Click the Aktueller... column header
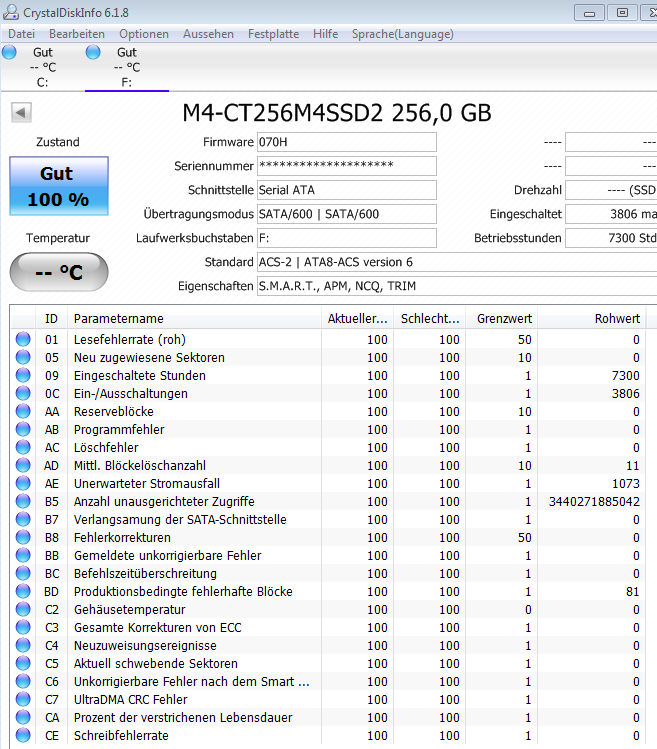The width and height of the screenshot is (657, 749). pyautogui.click(x=357, y=319)
